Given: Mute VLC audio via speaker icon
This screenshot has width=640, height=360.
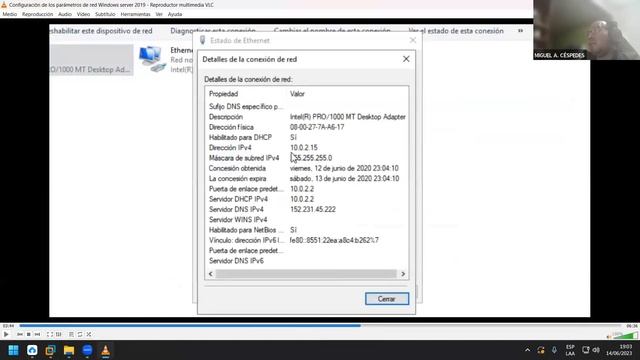Looking at the screenshot, I should (x=609, y=336).
